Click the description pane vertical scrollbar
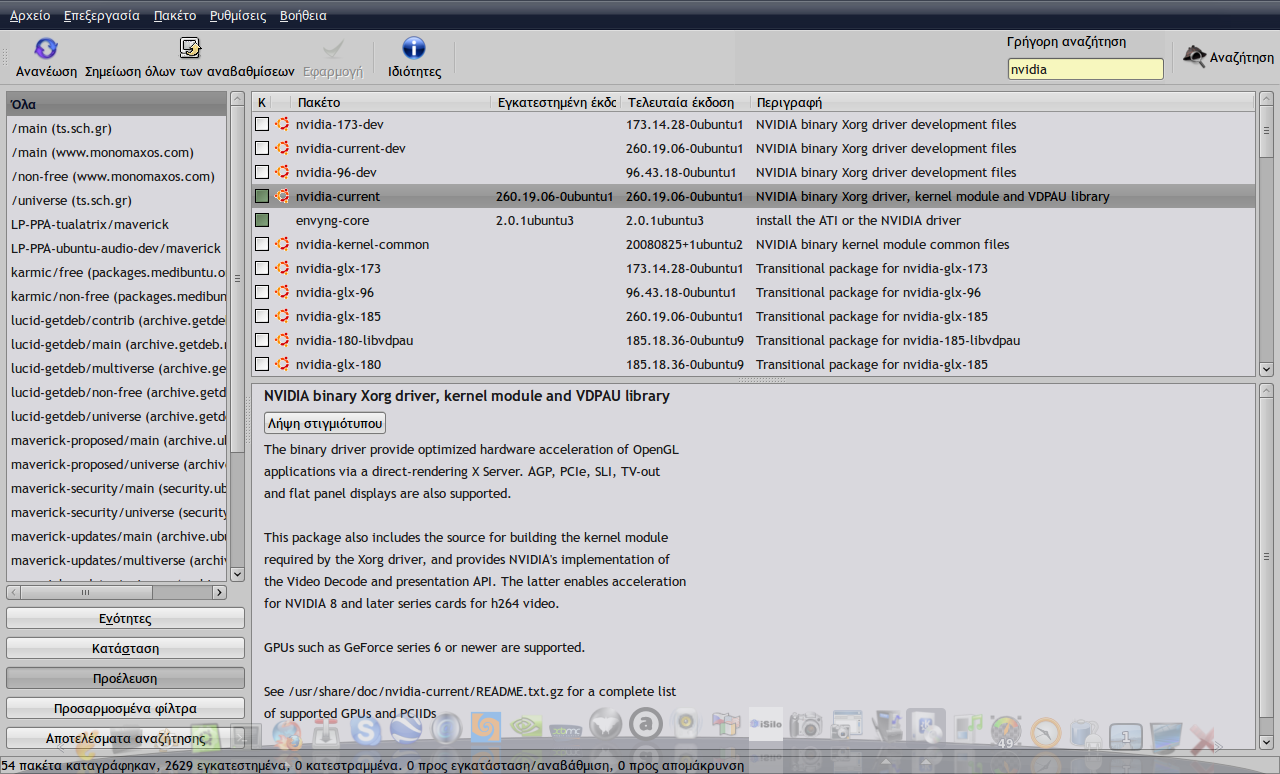The height and width of the screenshot is (774, 1280). tap(1266, 566)
